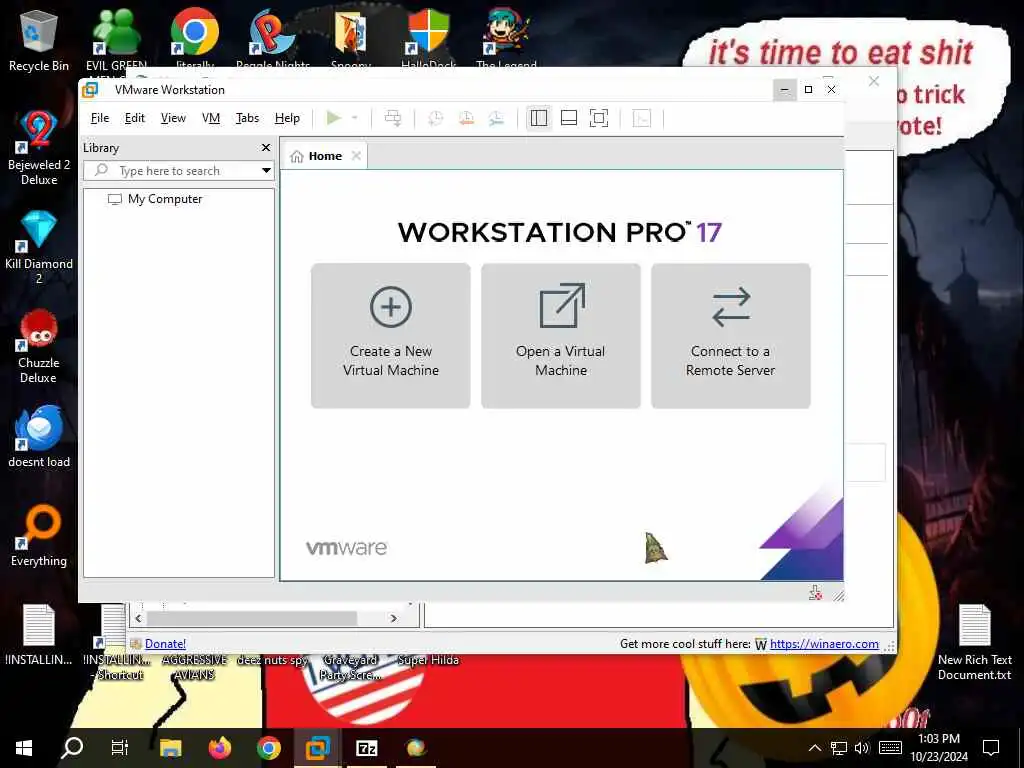Open the winaero.com link in background window

[x=824, y=644]
